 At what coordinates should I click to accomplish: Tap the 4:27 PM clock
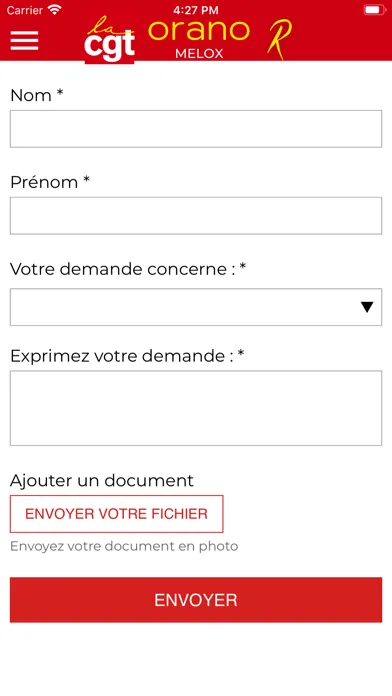pyautogui.click(x=196, y=10)
